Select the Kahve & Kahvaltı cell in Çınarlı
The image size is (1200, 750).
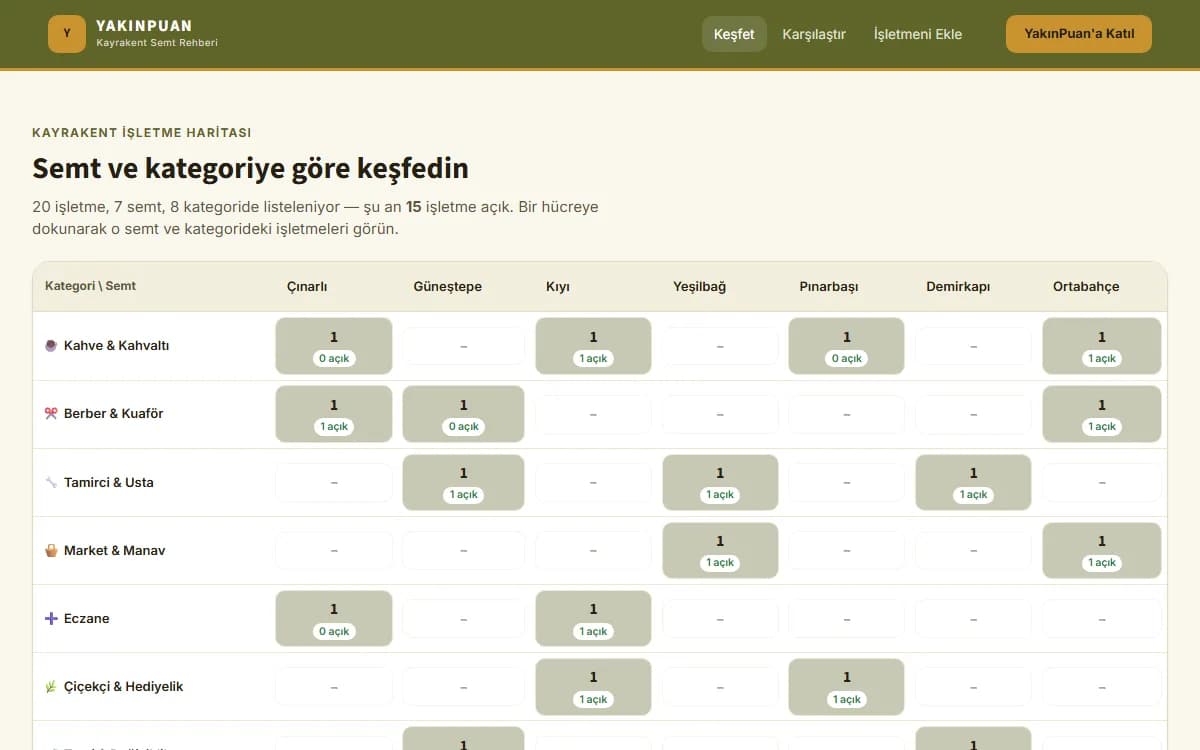point(334,346)
